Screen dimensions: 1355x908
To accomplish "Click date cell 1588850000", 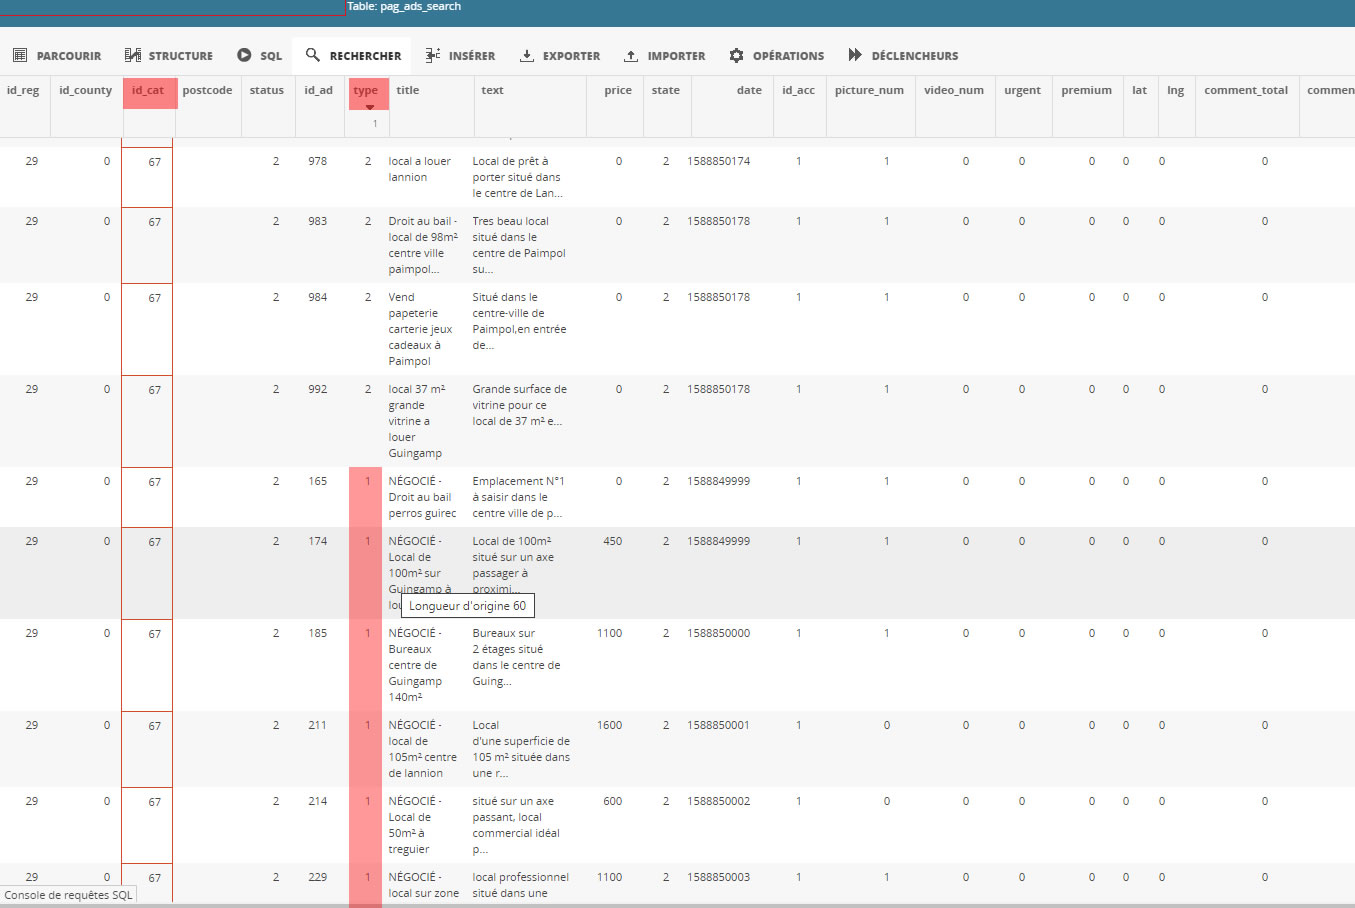I will pos(718,633).
